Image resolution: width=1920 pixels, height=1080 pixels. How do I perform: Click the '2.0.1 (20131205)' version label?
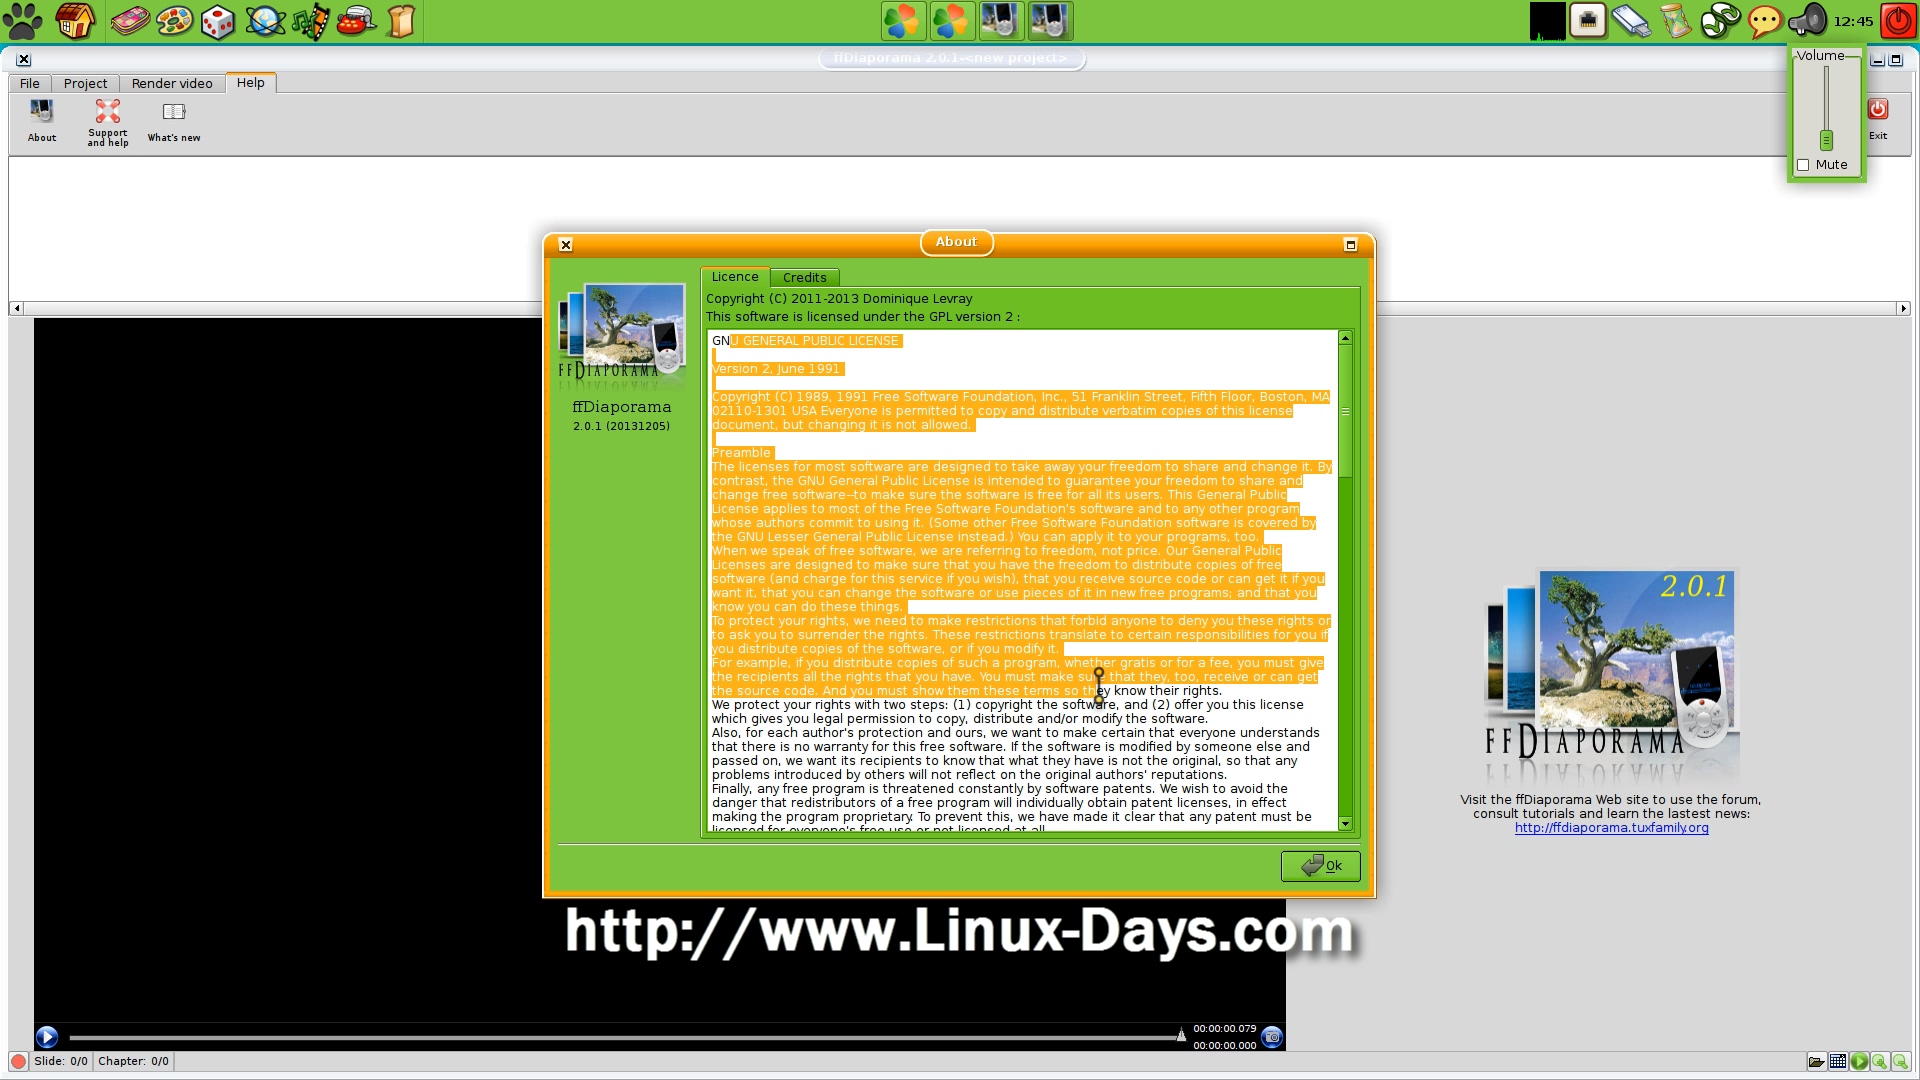point(621,427)
